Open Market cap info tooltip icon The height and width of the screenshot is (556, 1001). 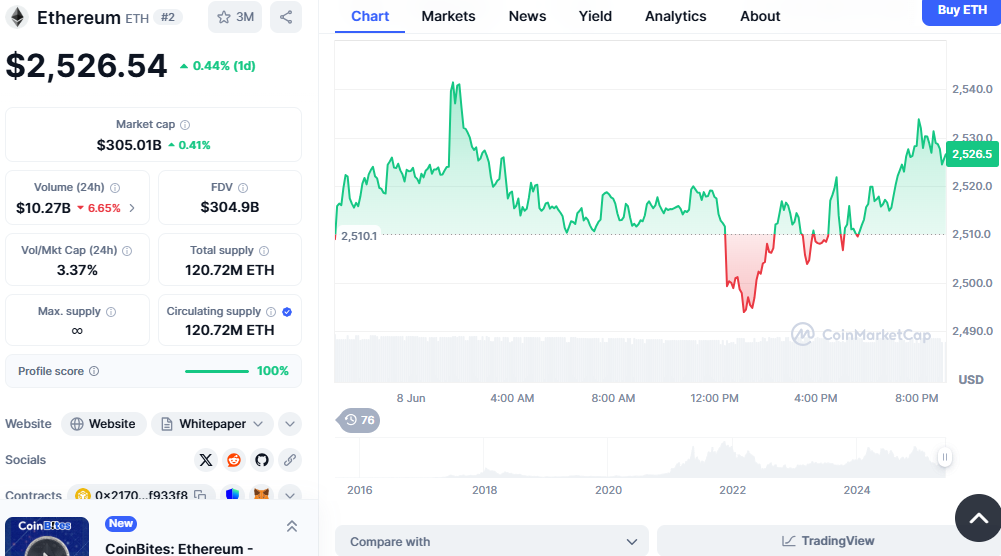pos(185,124)
